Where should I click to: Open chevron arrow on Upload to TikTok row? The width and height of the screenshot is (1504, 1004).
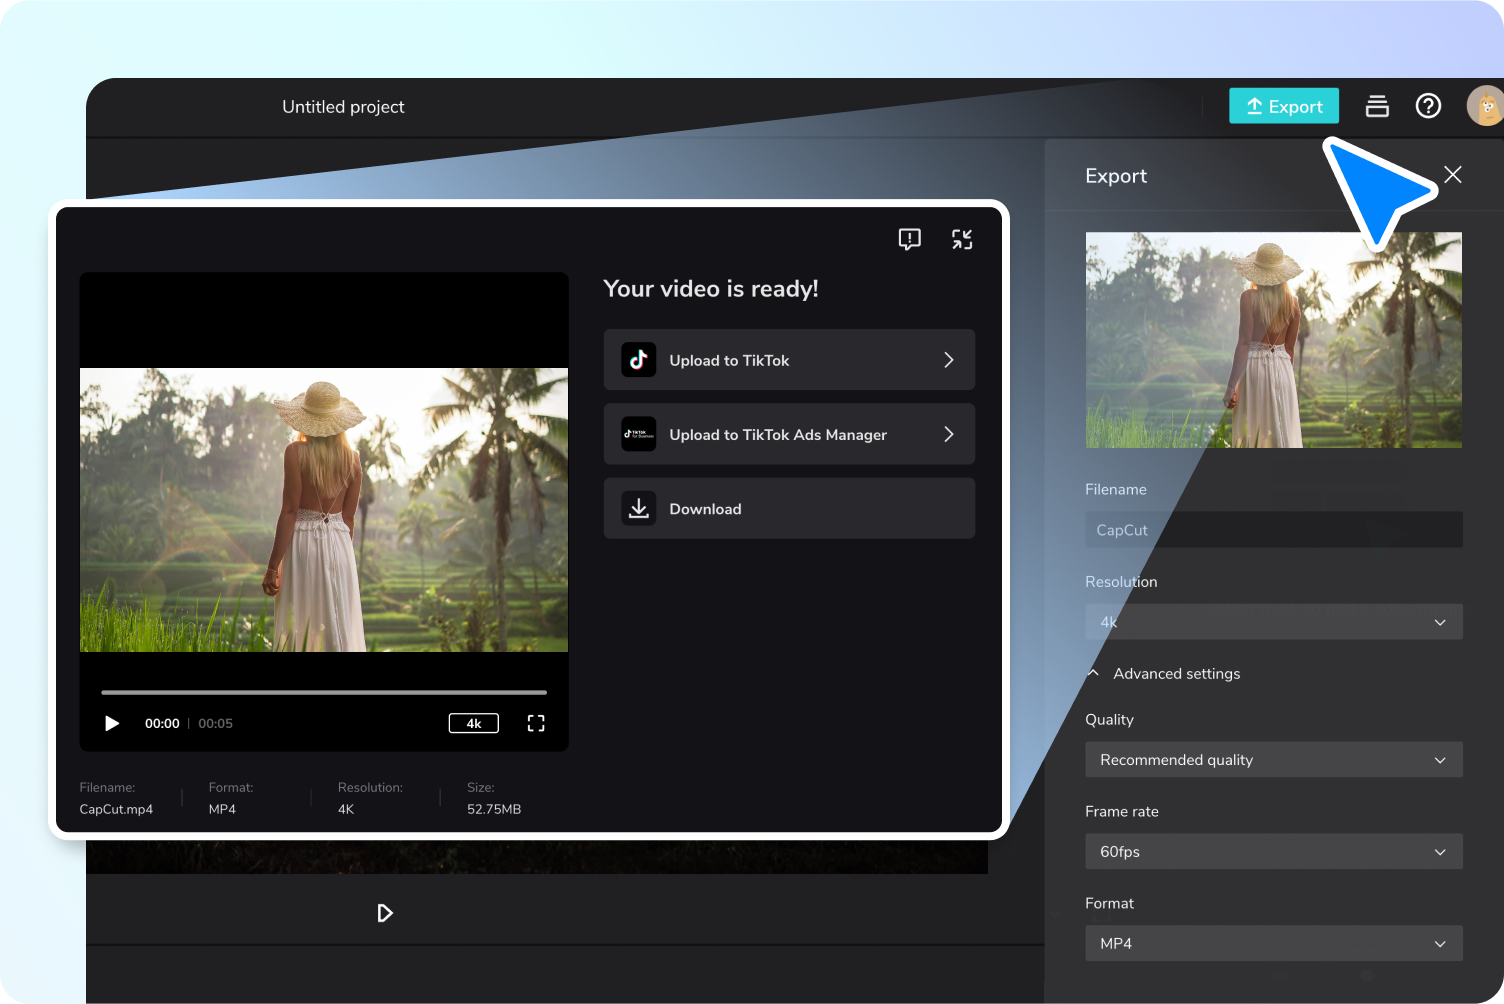(949, 360)
